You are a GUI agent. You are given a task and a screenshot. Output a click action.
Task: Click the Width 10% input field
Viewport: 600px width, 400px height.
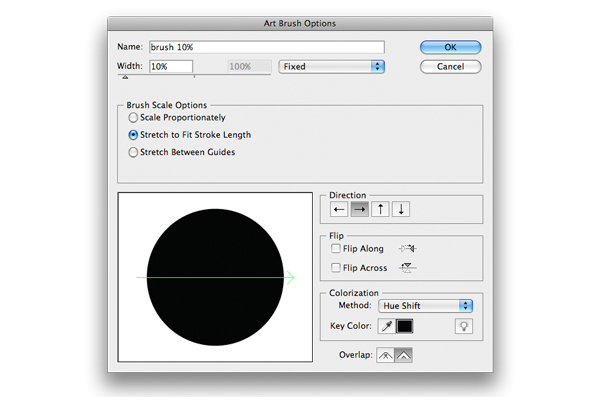(x=171, y=67)
